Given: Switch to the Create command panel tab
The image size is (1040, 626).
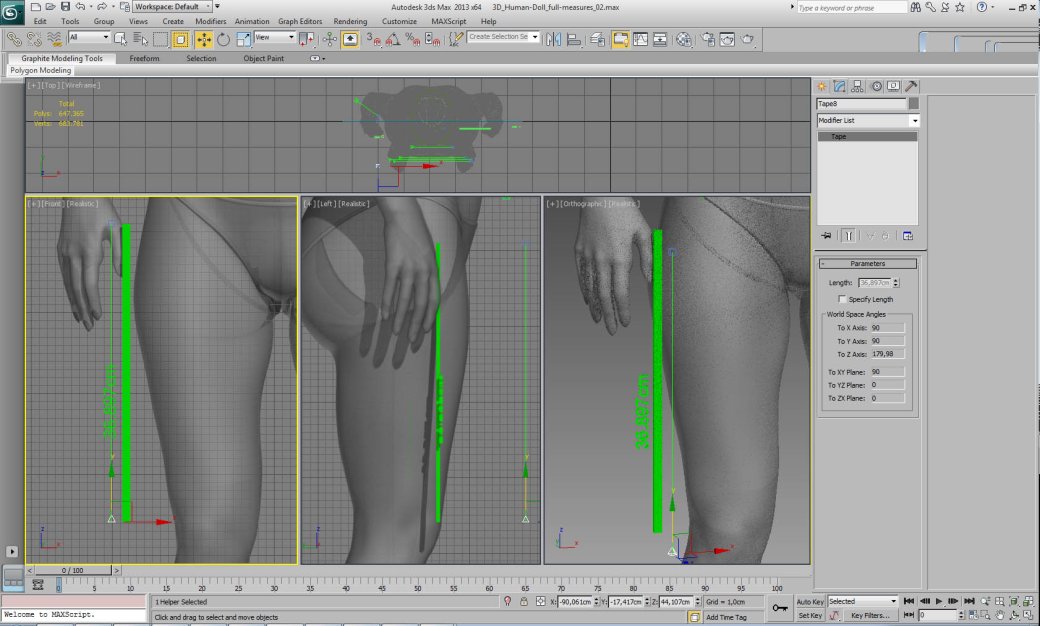Looking at the screenshot, I should (x=822, y=86).
